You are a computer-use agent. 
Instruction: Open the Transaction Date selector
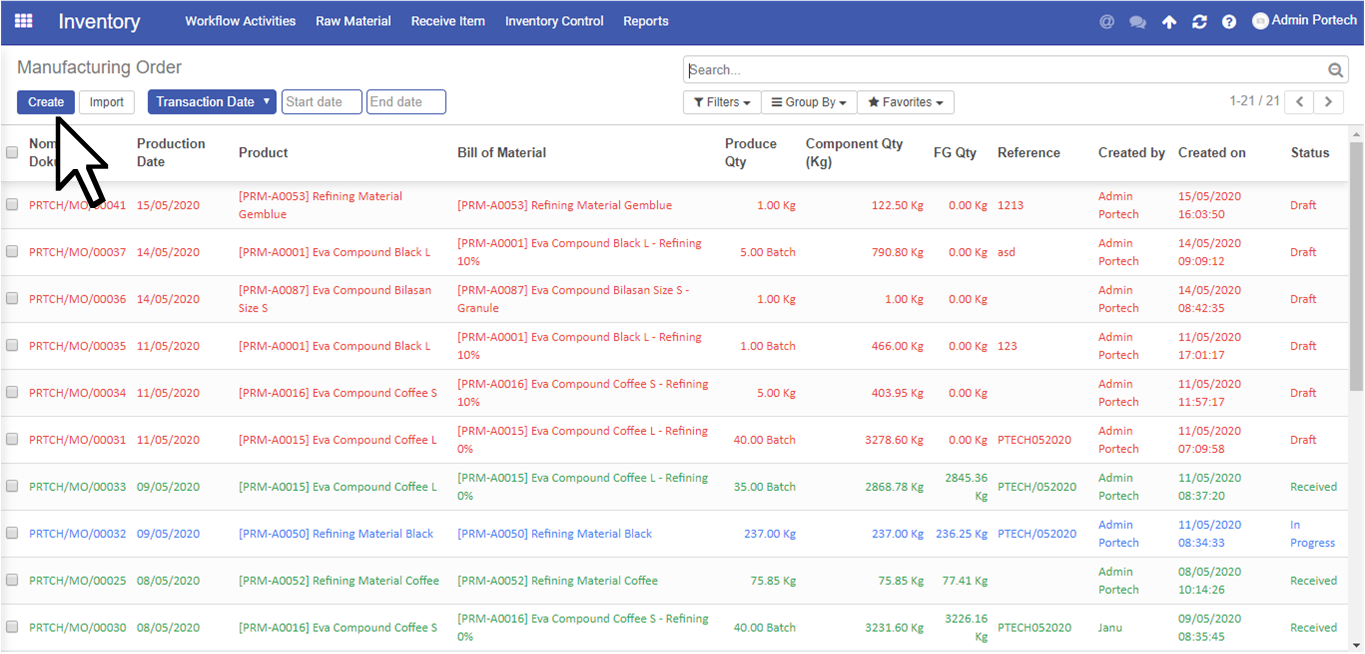[x=212, y=102]
